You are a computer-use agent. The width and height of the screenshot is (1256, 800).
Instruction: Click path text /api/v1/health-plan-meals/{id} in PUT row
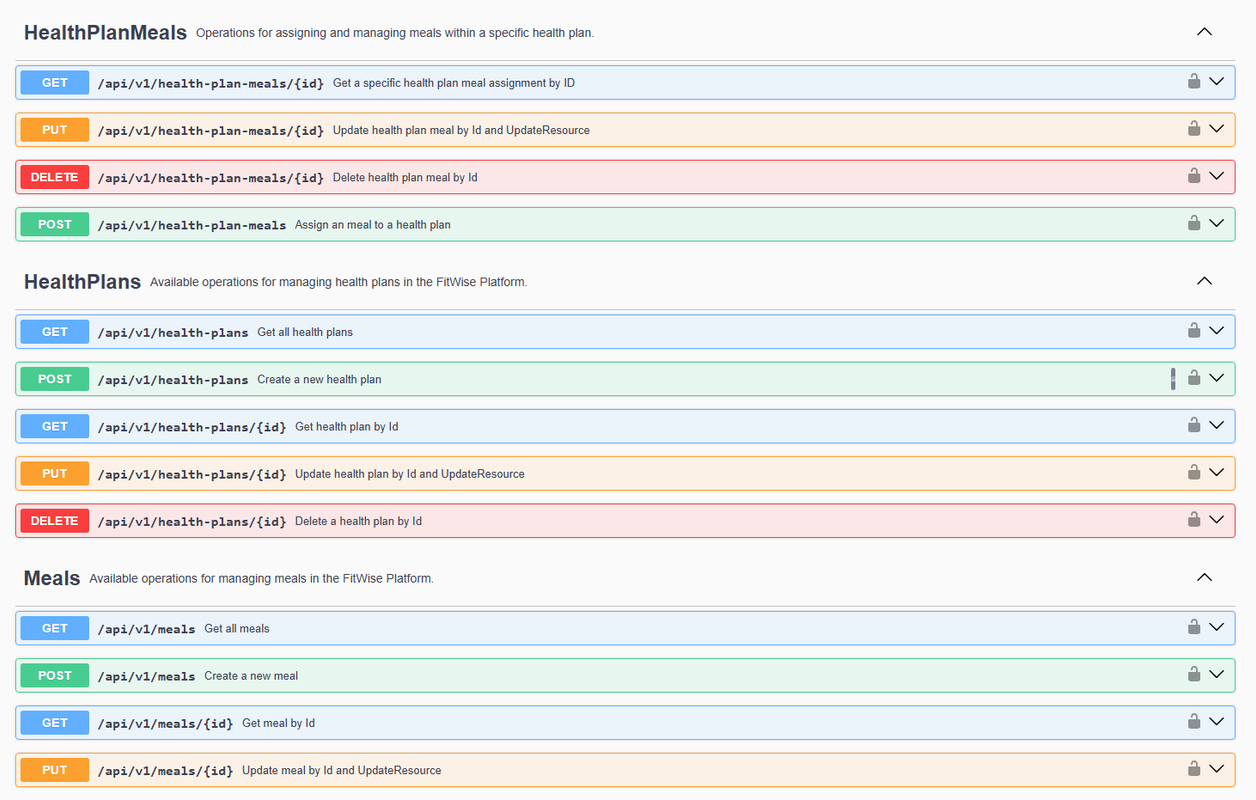(x=211, y=130)
